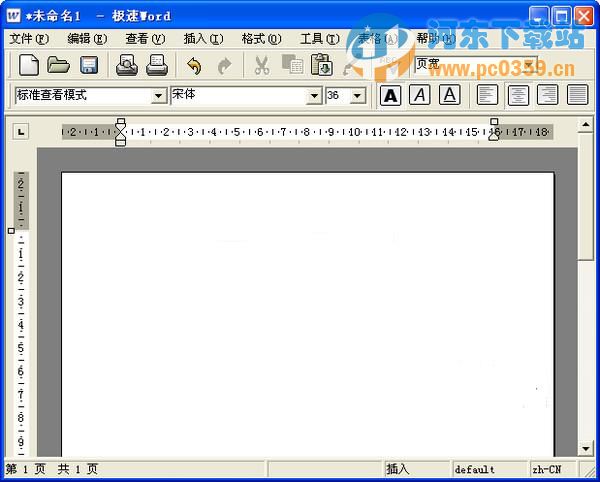
Task: Click the L tab-stop type selector
Action: 21,132
